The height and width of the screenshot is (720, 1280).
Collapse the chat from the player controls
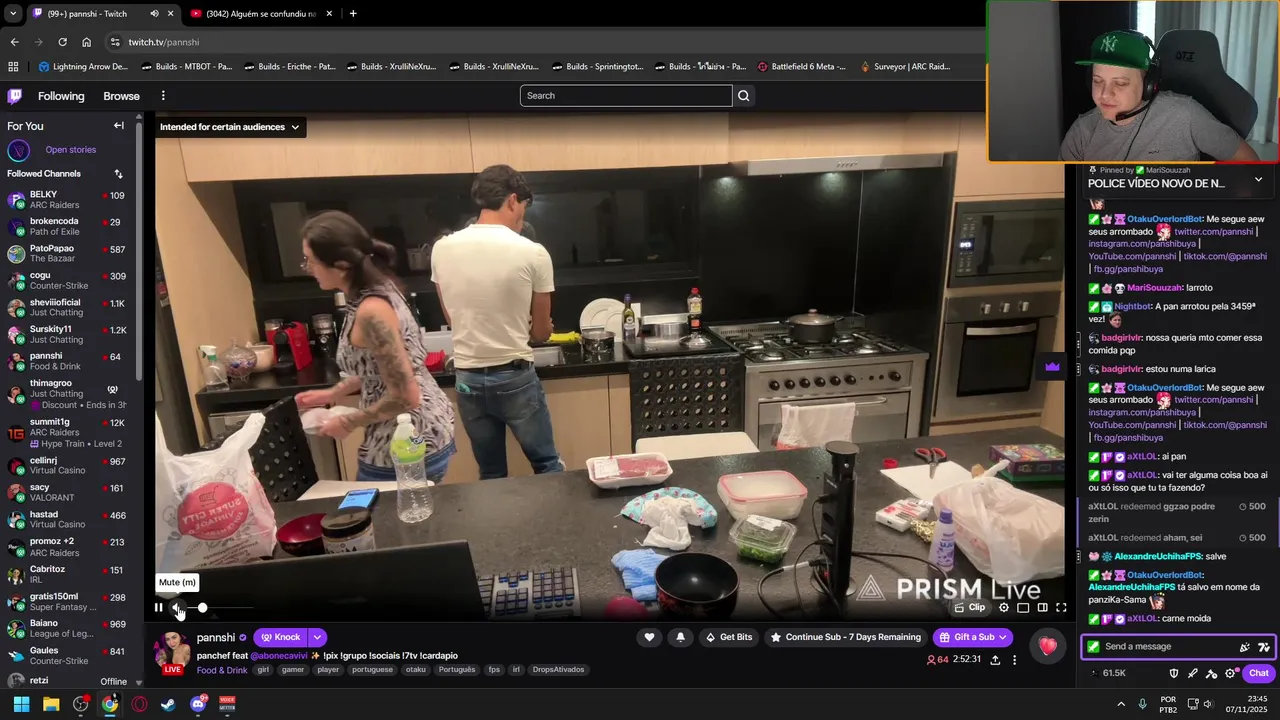click(x=1042, y=607)
